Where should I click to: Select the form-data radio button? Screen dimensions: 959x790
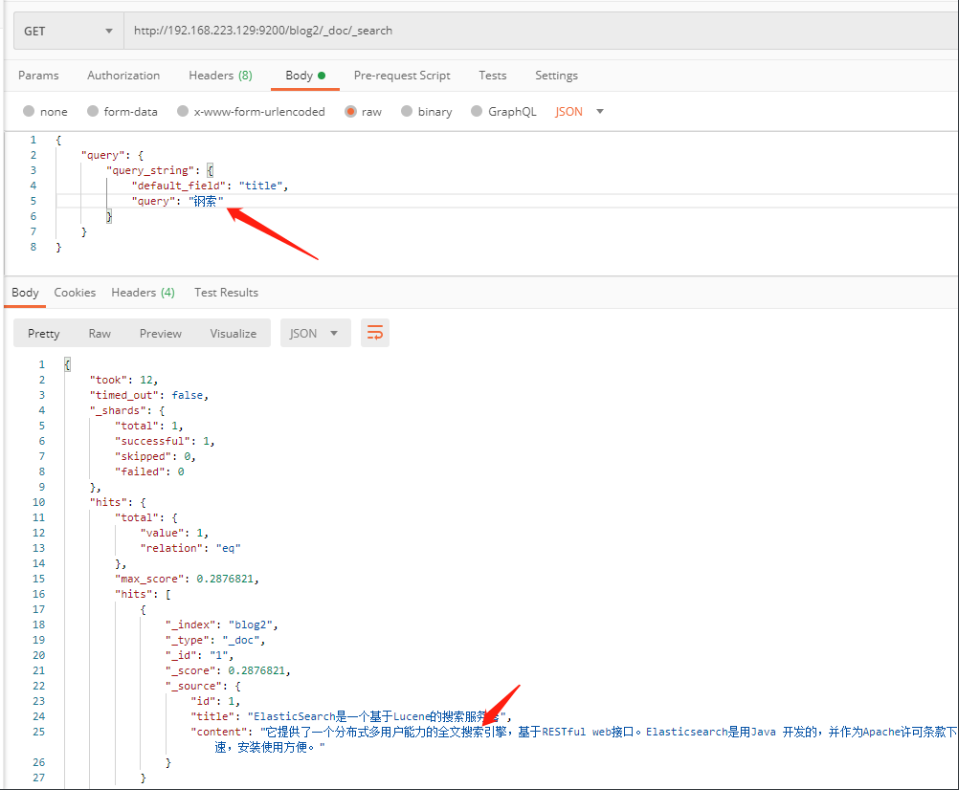pos(93,111)
